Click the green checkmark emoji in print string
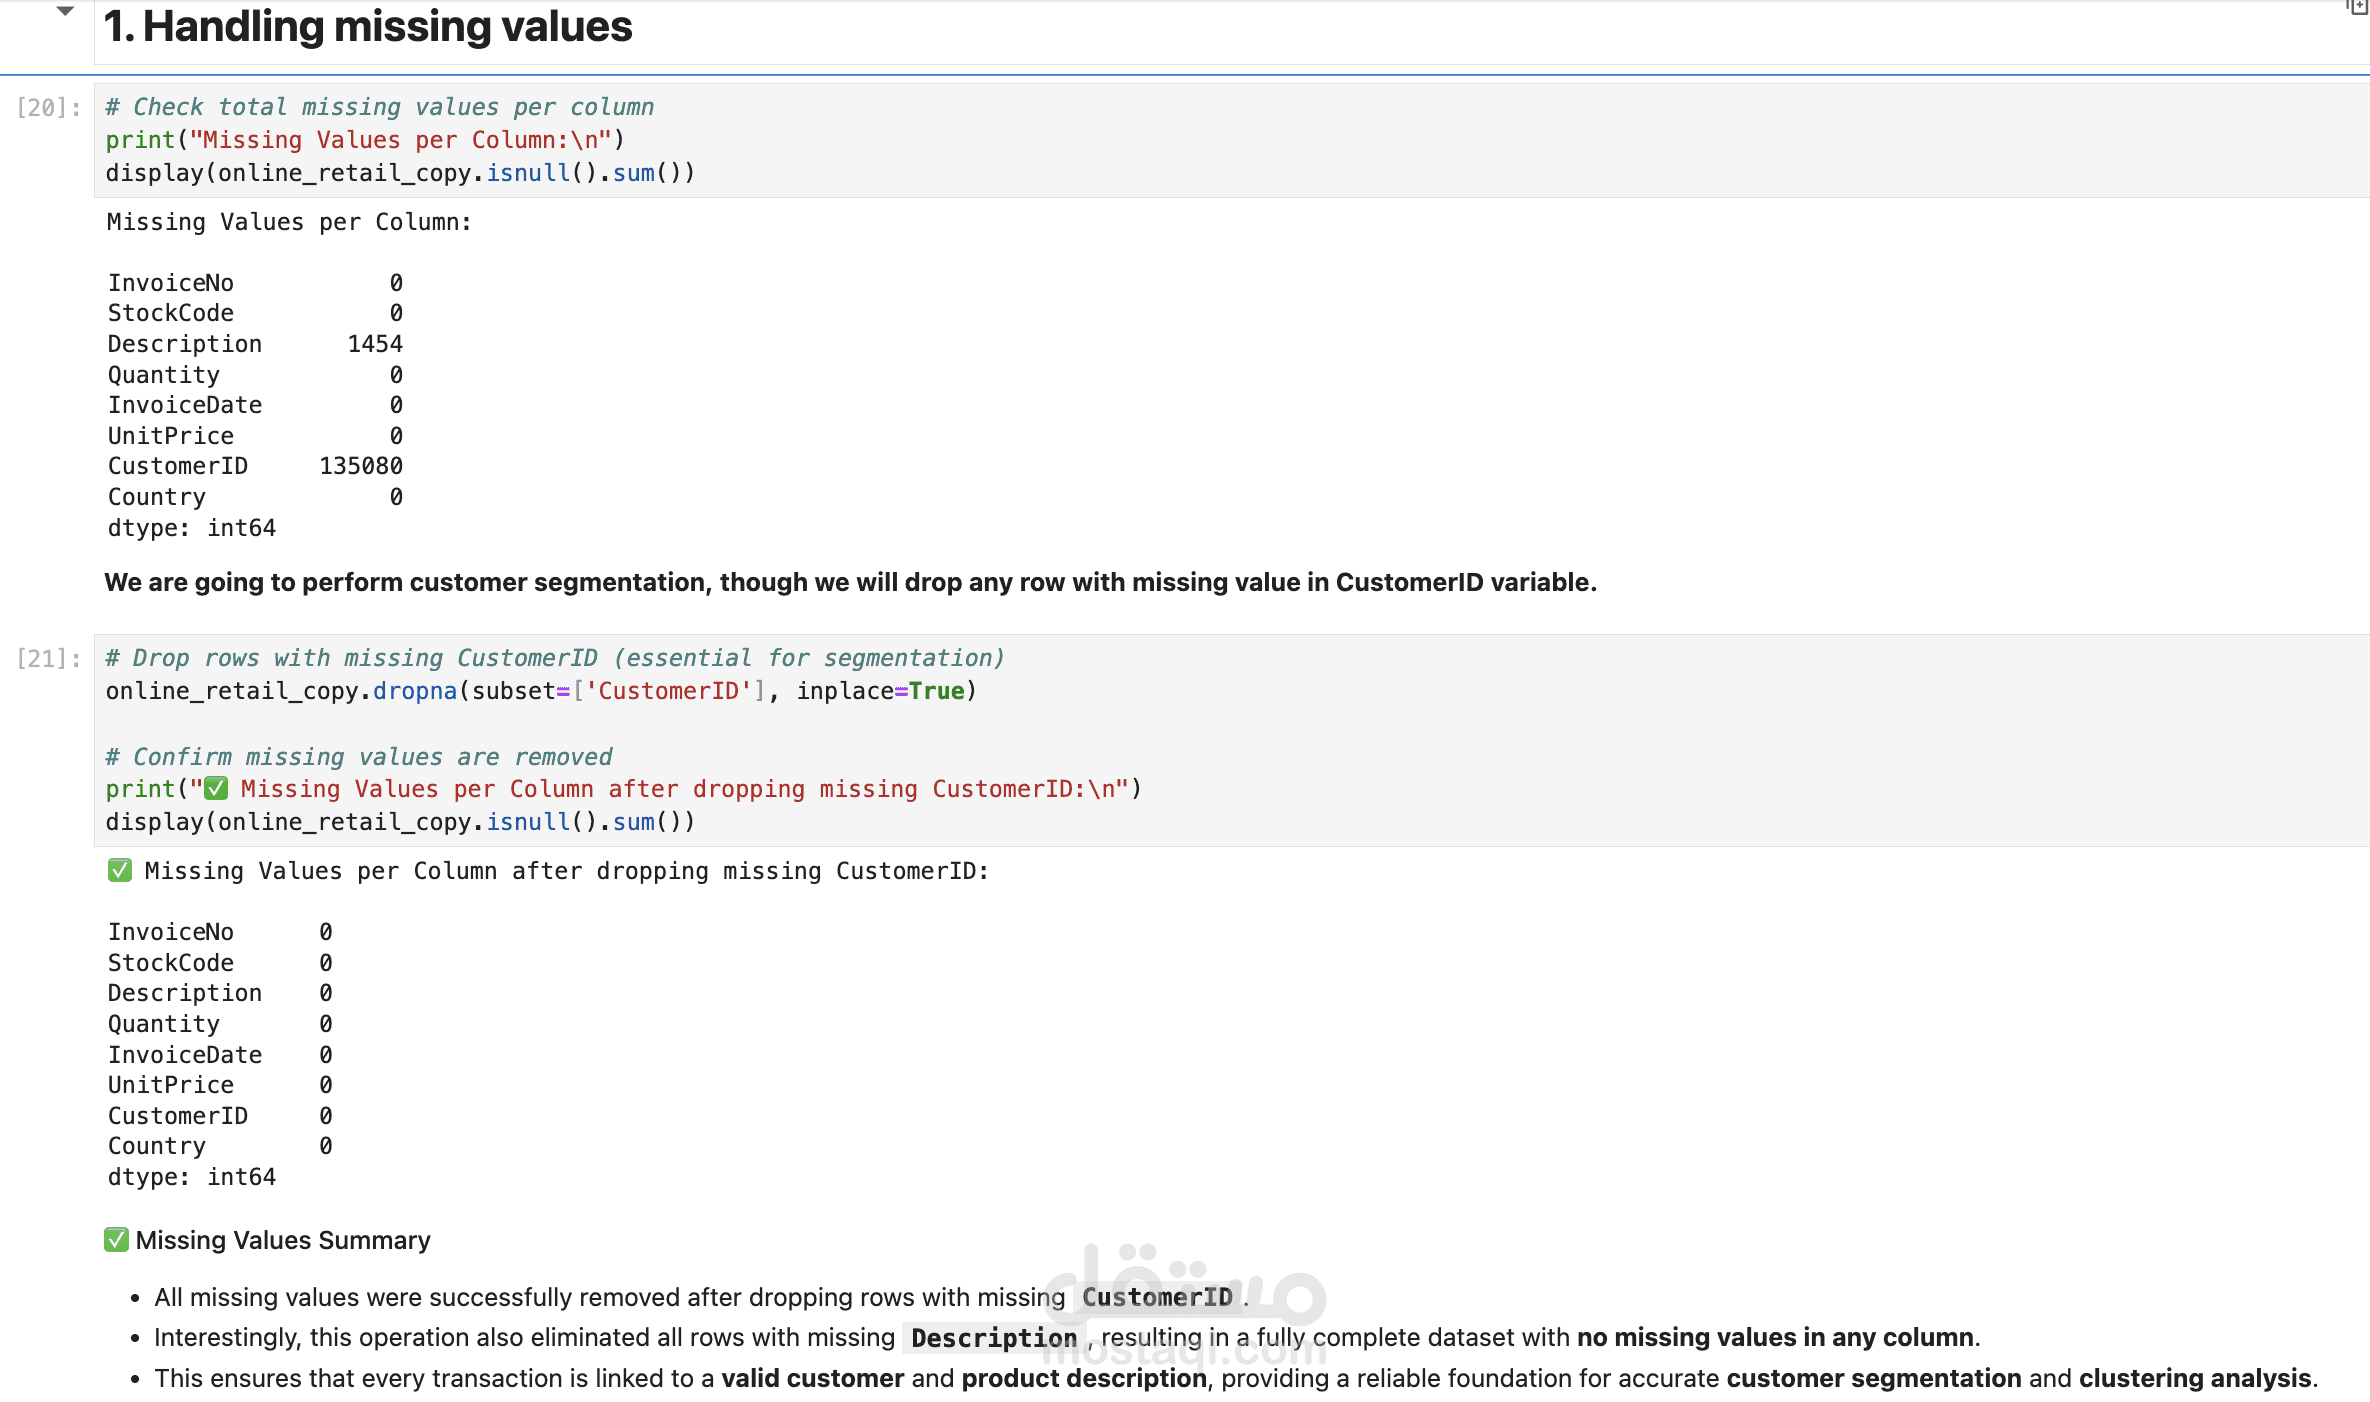The width and height of the screenshot is (2370, 1402). 216,789
